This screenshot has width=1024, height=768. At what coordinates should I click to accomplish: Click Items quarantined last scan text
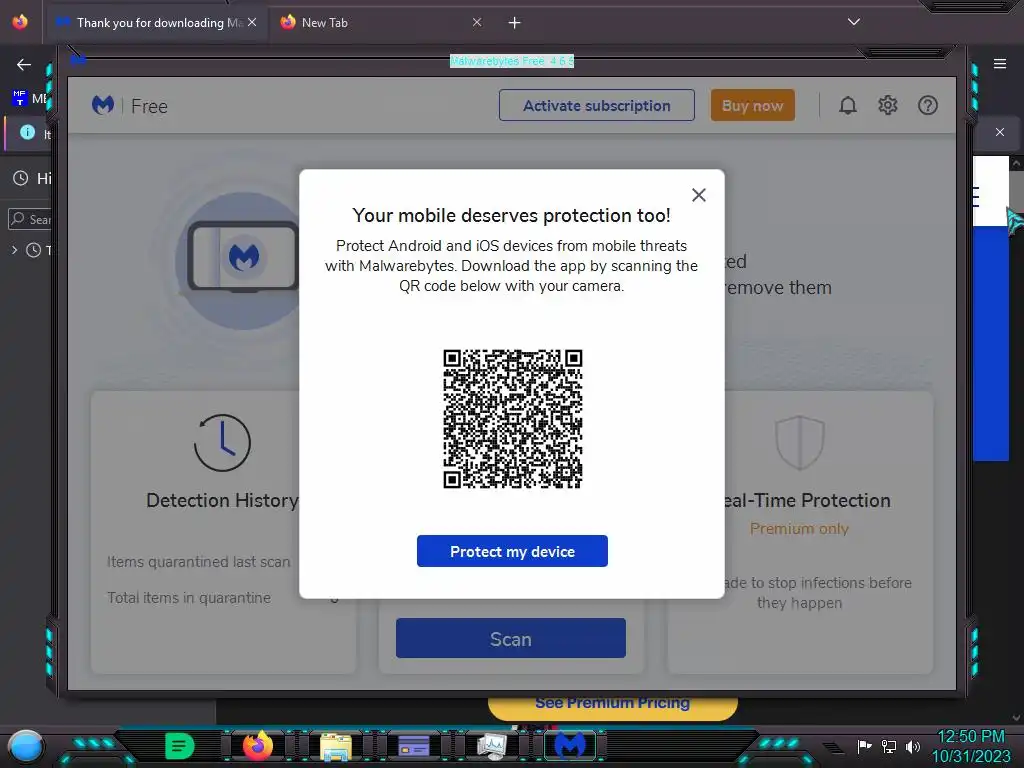coord(199,562)
